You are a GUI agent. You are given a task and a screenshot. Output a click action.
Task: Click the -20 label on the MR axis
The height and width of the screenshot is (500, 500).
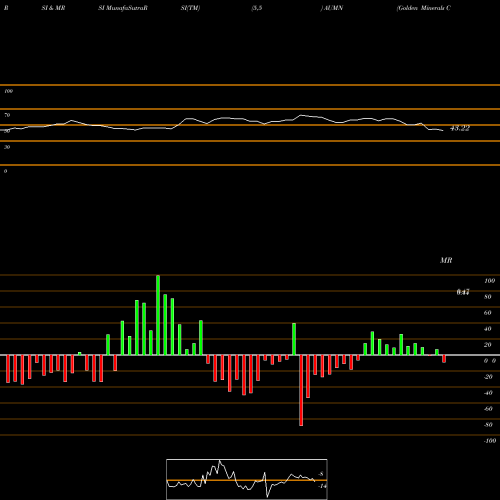(488, 377)
